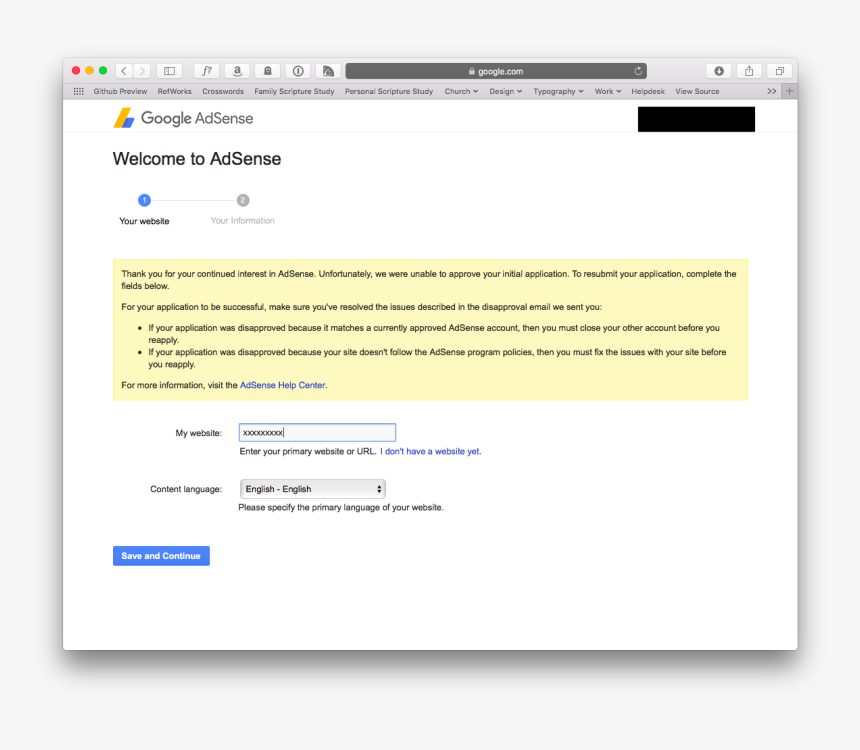Click the Safari back arrow button
The width and height of the screenshot is (860, 750).
[x=124, y=71]
